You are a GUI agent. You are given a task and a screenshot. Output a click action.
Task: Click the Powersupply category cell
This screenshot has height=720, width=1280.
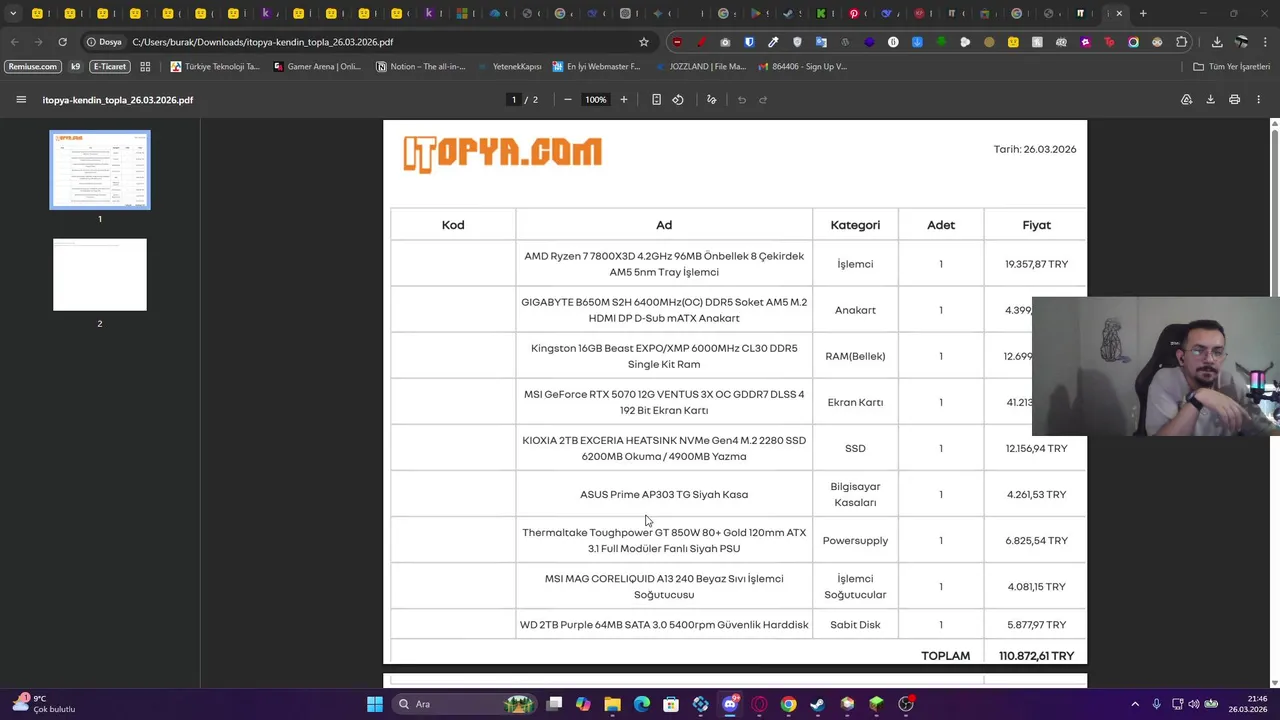(855, 540)
